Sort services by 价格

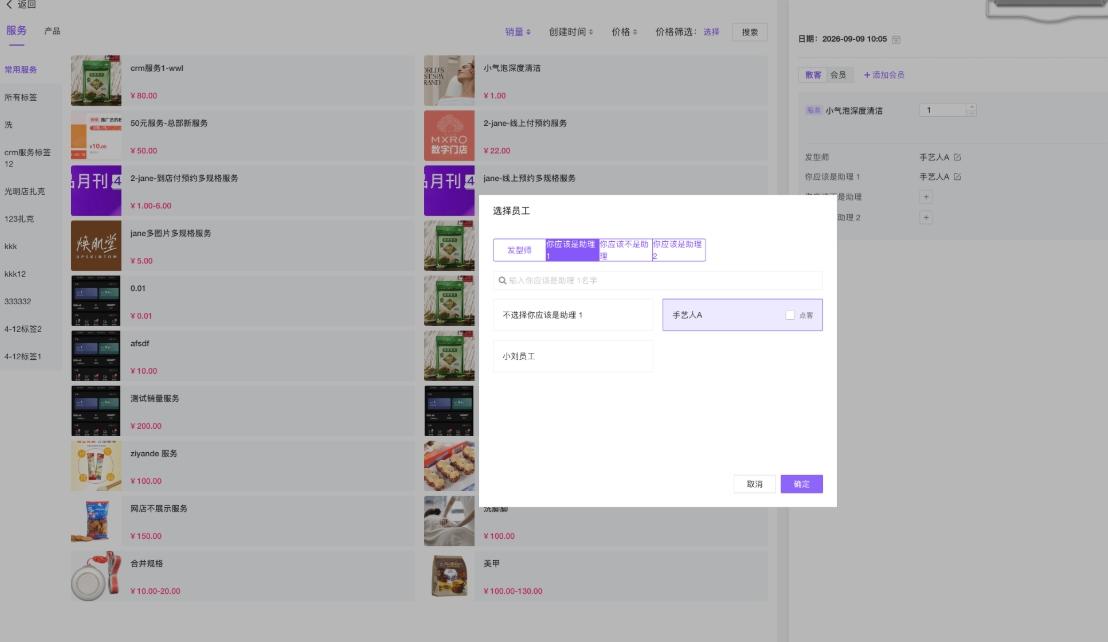coord(625,32)
